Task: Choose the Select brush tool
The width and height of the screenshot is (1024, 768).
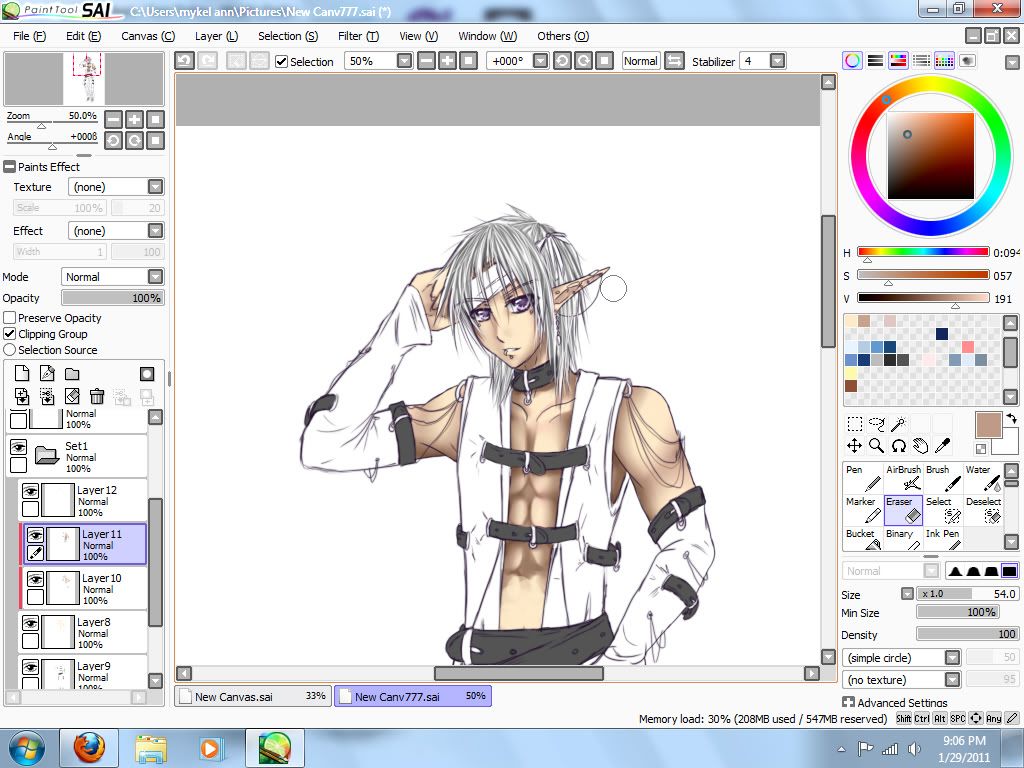Action: tap(943, 510)
